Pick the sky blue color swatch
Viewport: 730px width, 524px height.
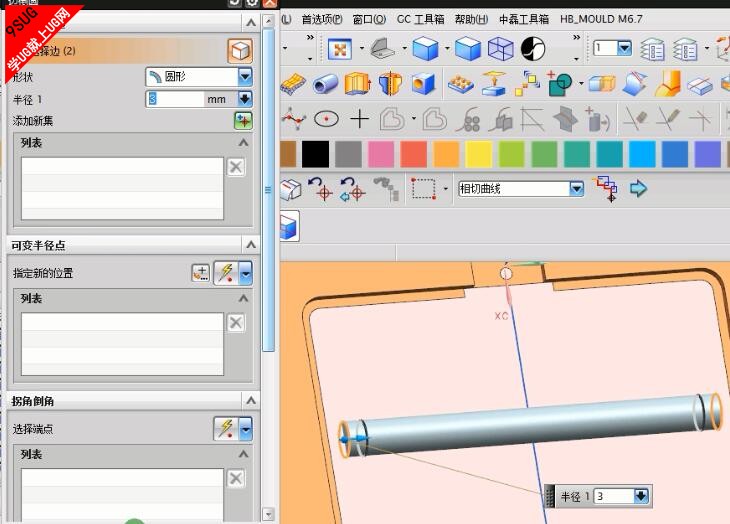point(642,154)
